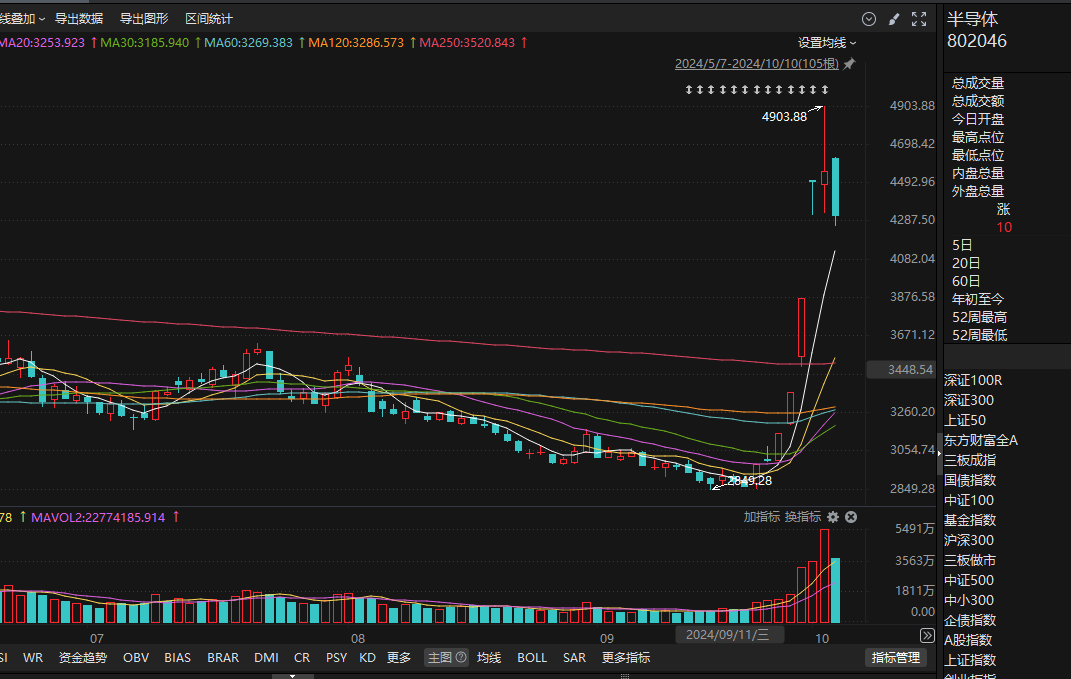Expand 更多指标 list of indicators

625,658
